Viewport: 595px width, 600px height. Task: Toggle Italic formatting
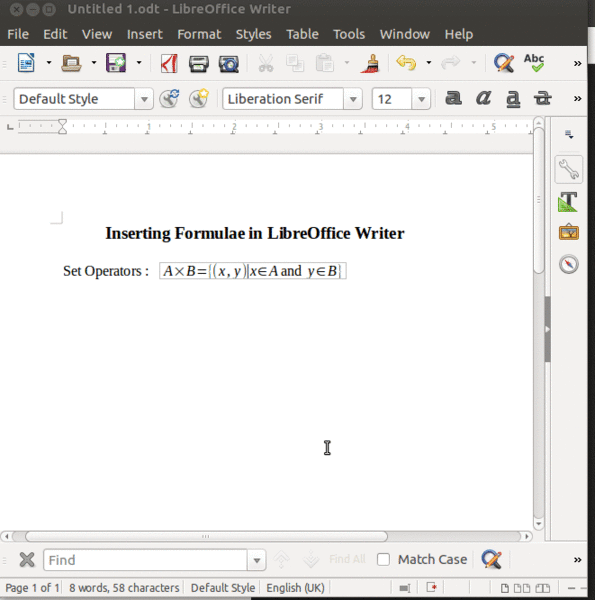click(483, 98)
